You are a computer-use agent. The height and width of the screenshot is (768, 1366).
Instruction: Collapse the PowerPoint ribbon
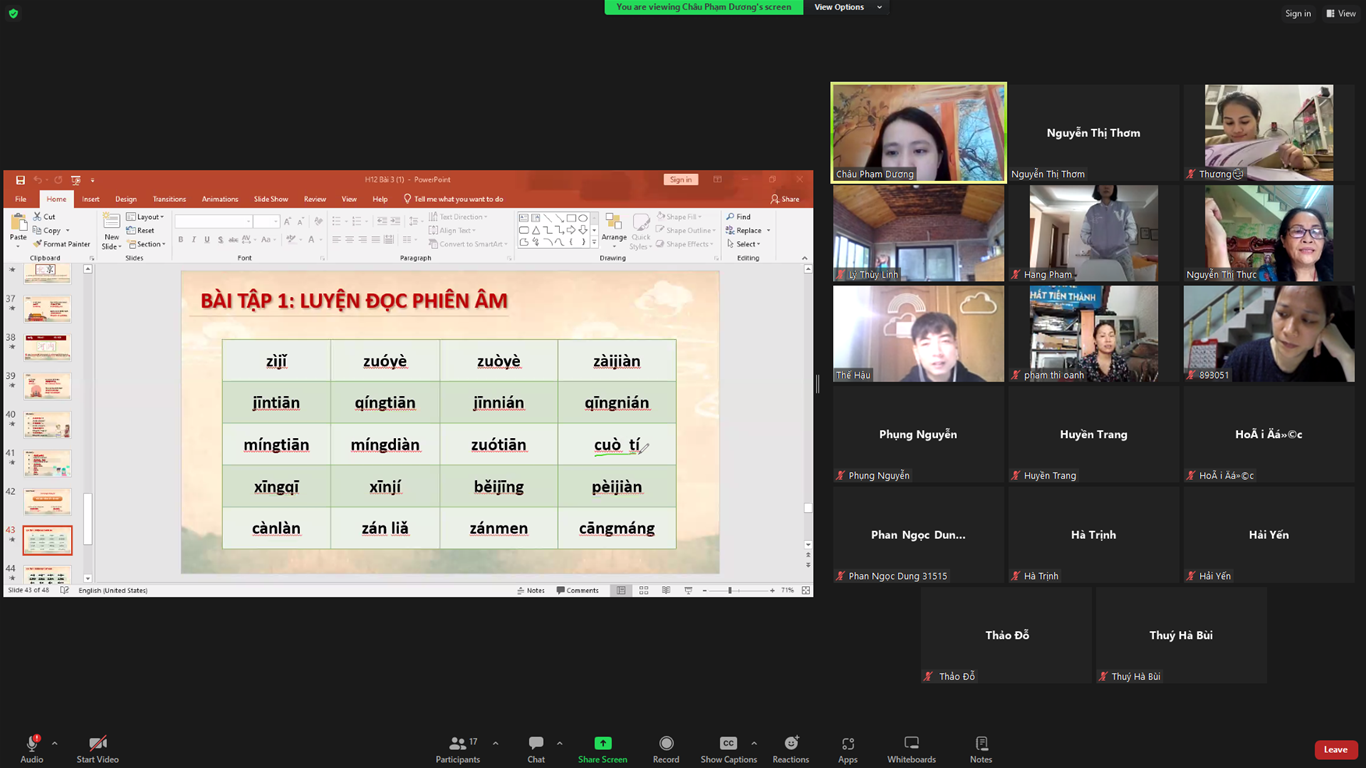pos(805,258)
